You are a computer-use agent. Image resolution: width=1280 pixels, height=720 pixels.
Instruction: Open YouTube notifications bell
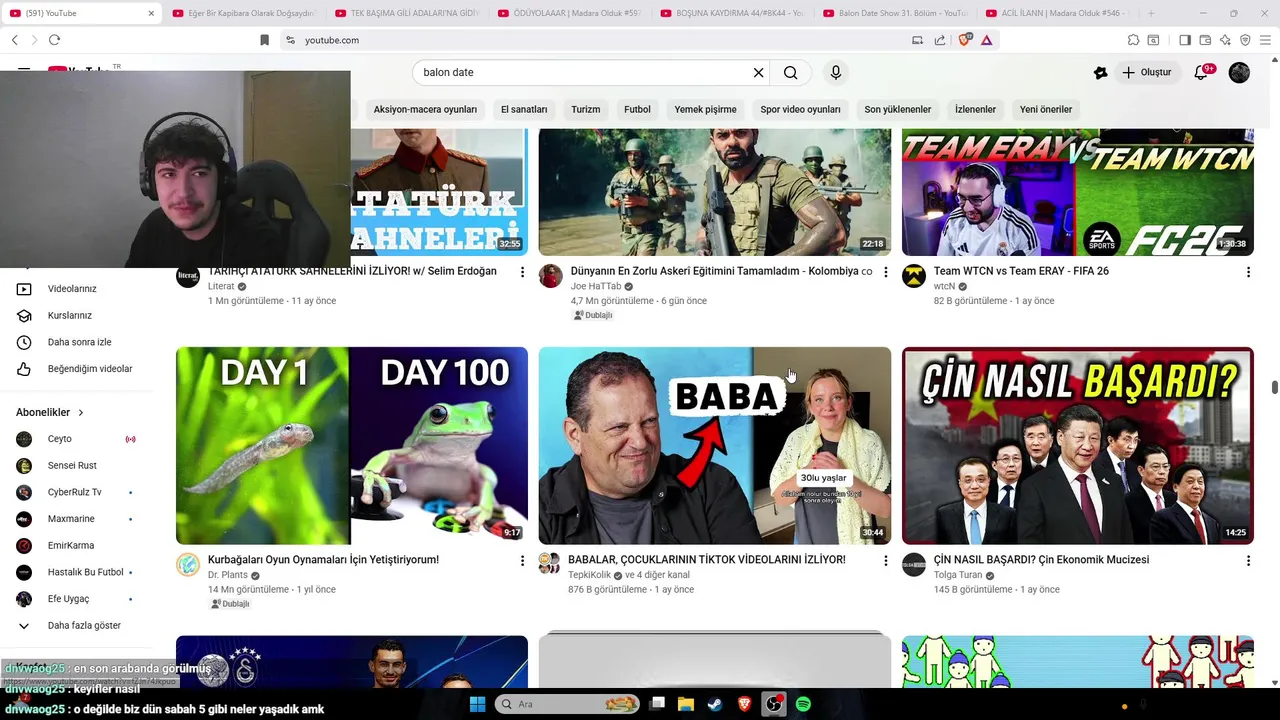[x=1203, y=72]
